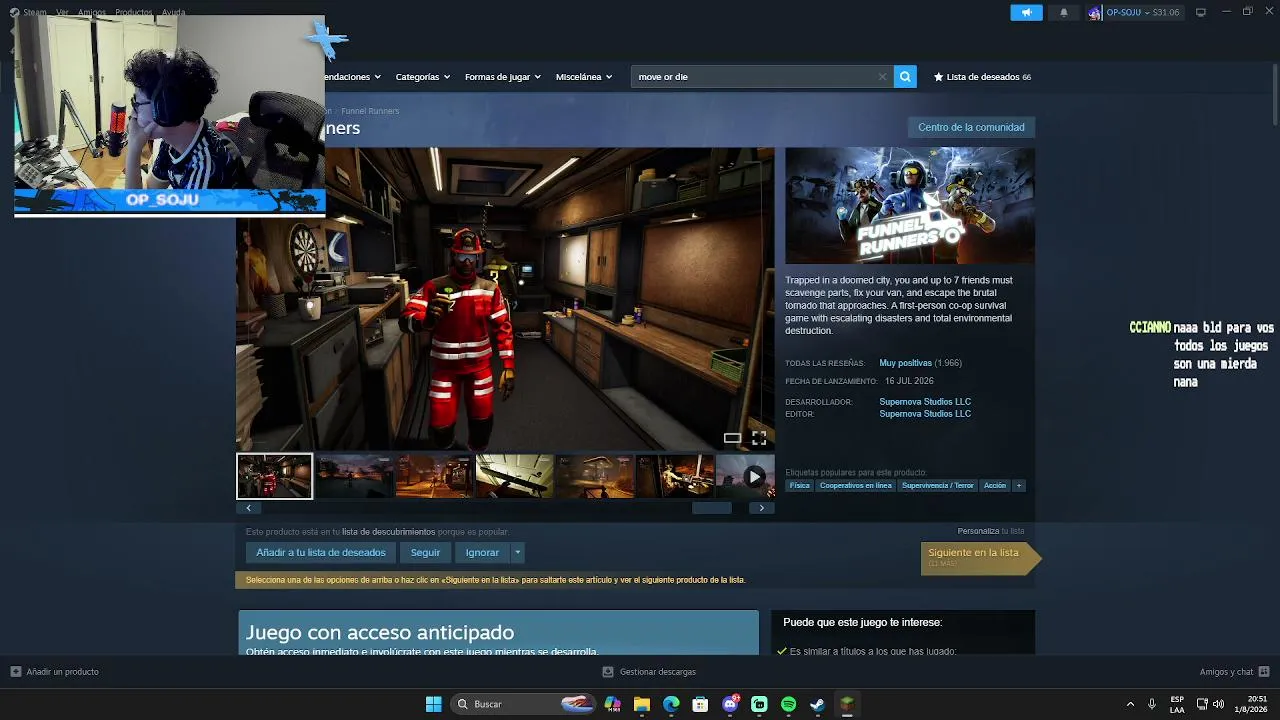The width and height of the screenshot is (1280, 720).
Task: Open Copilot from the taskbar
Action: [613, 704]
